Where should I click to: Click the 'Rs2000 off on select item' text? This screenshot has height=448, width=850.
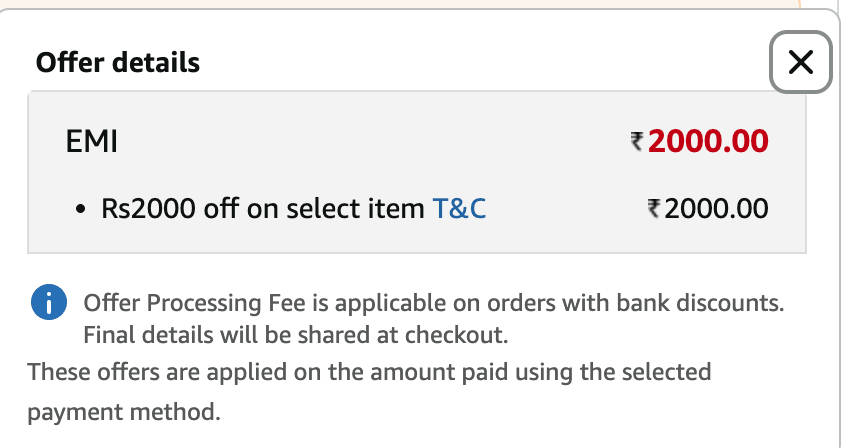(x=263, y=209)
